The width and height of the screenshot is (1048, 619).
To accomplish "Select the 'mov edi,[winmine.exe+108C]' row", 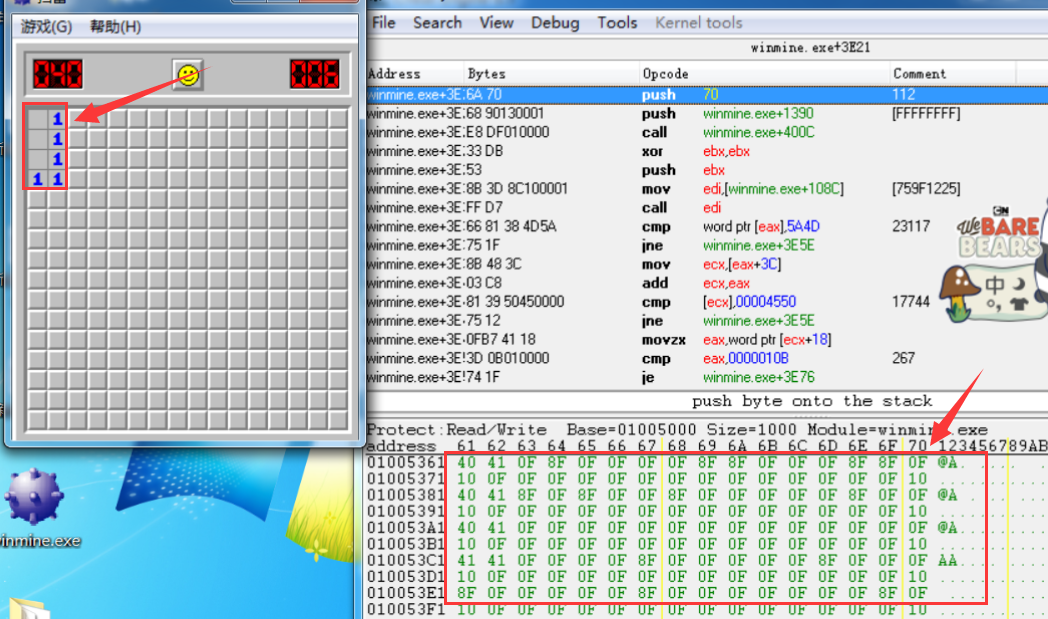I will 707,189.
